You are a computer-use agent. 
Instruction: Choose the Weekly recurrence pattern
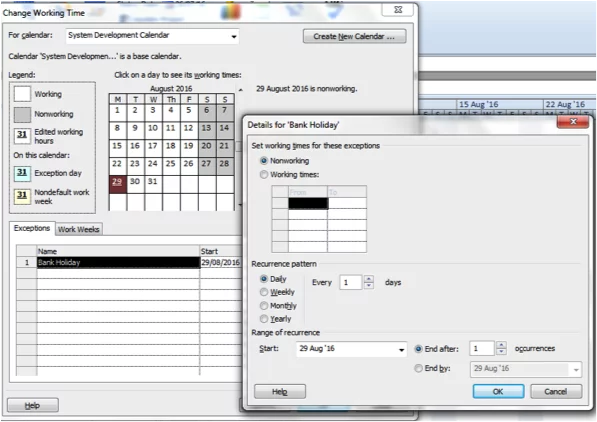coord(263,292)
